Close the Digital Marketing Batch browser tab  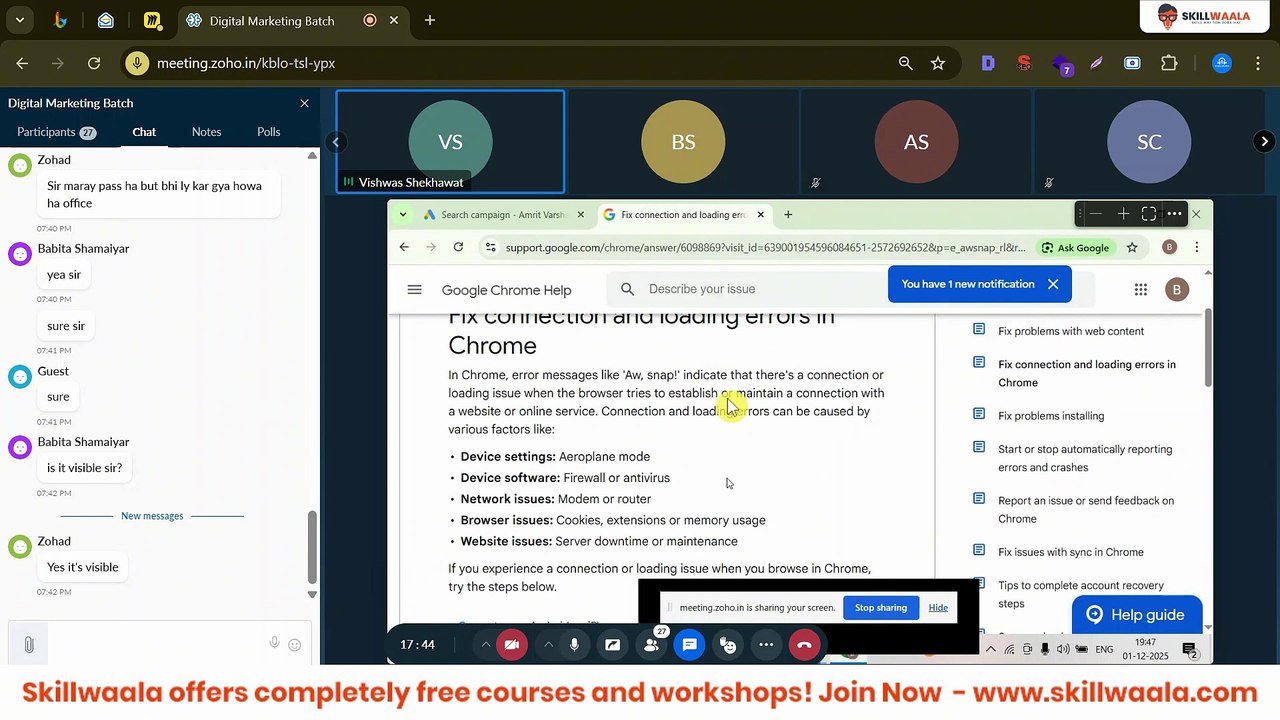click(394, 20)
